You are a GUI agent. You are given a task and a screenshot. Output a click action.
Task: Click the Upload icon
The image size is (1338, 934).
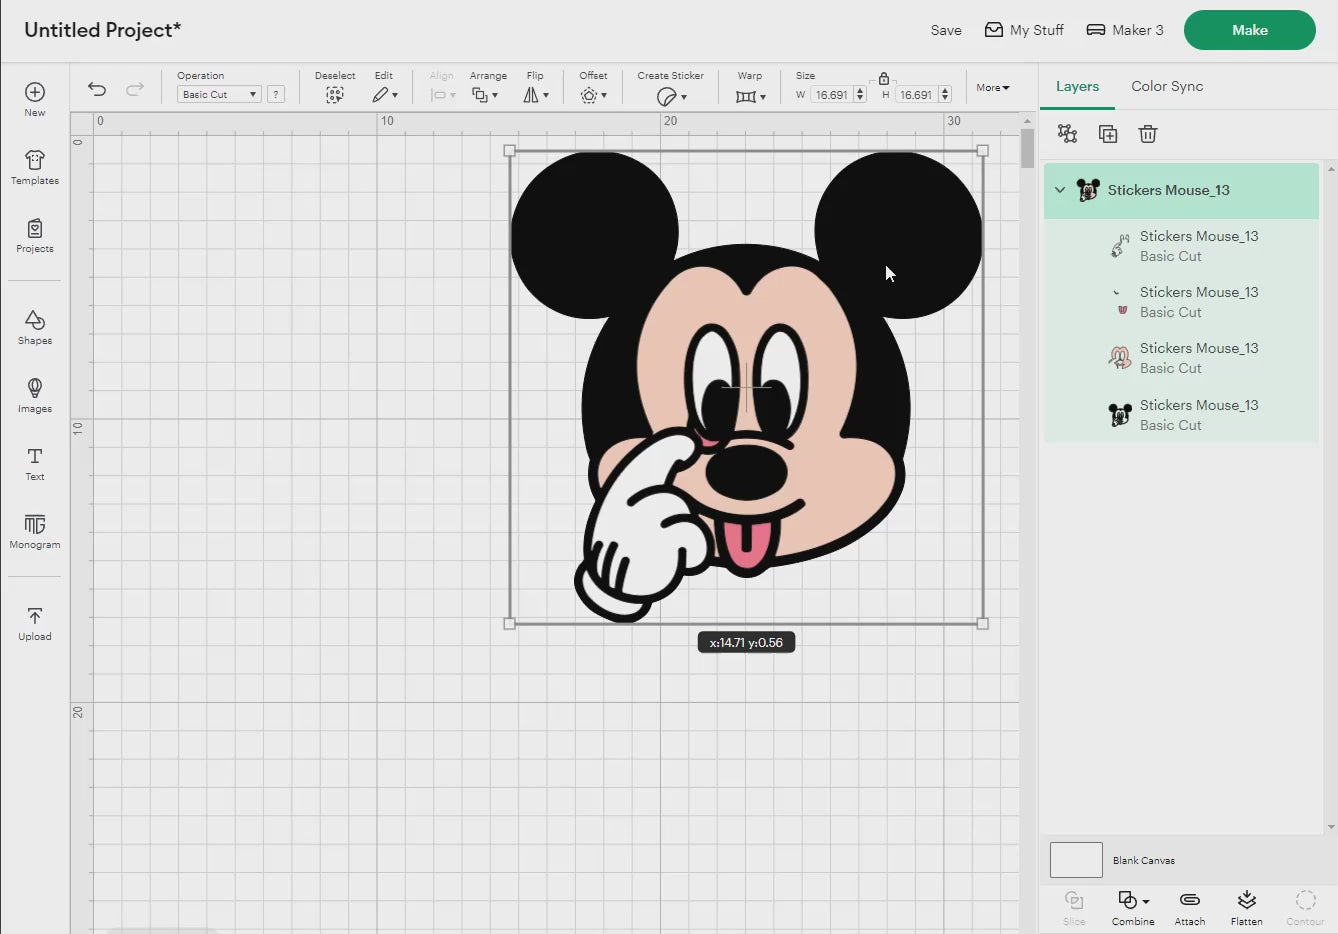[x=35, y=616]
